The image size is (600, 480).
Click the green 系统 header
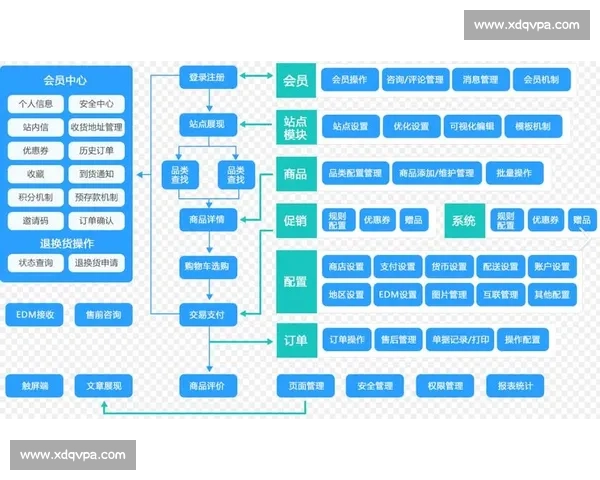tap(464, 220)
